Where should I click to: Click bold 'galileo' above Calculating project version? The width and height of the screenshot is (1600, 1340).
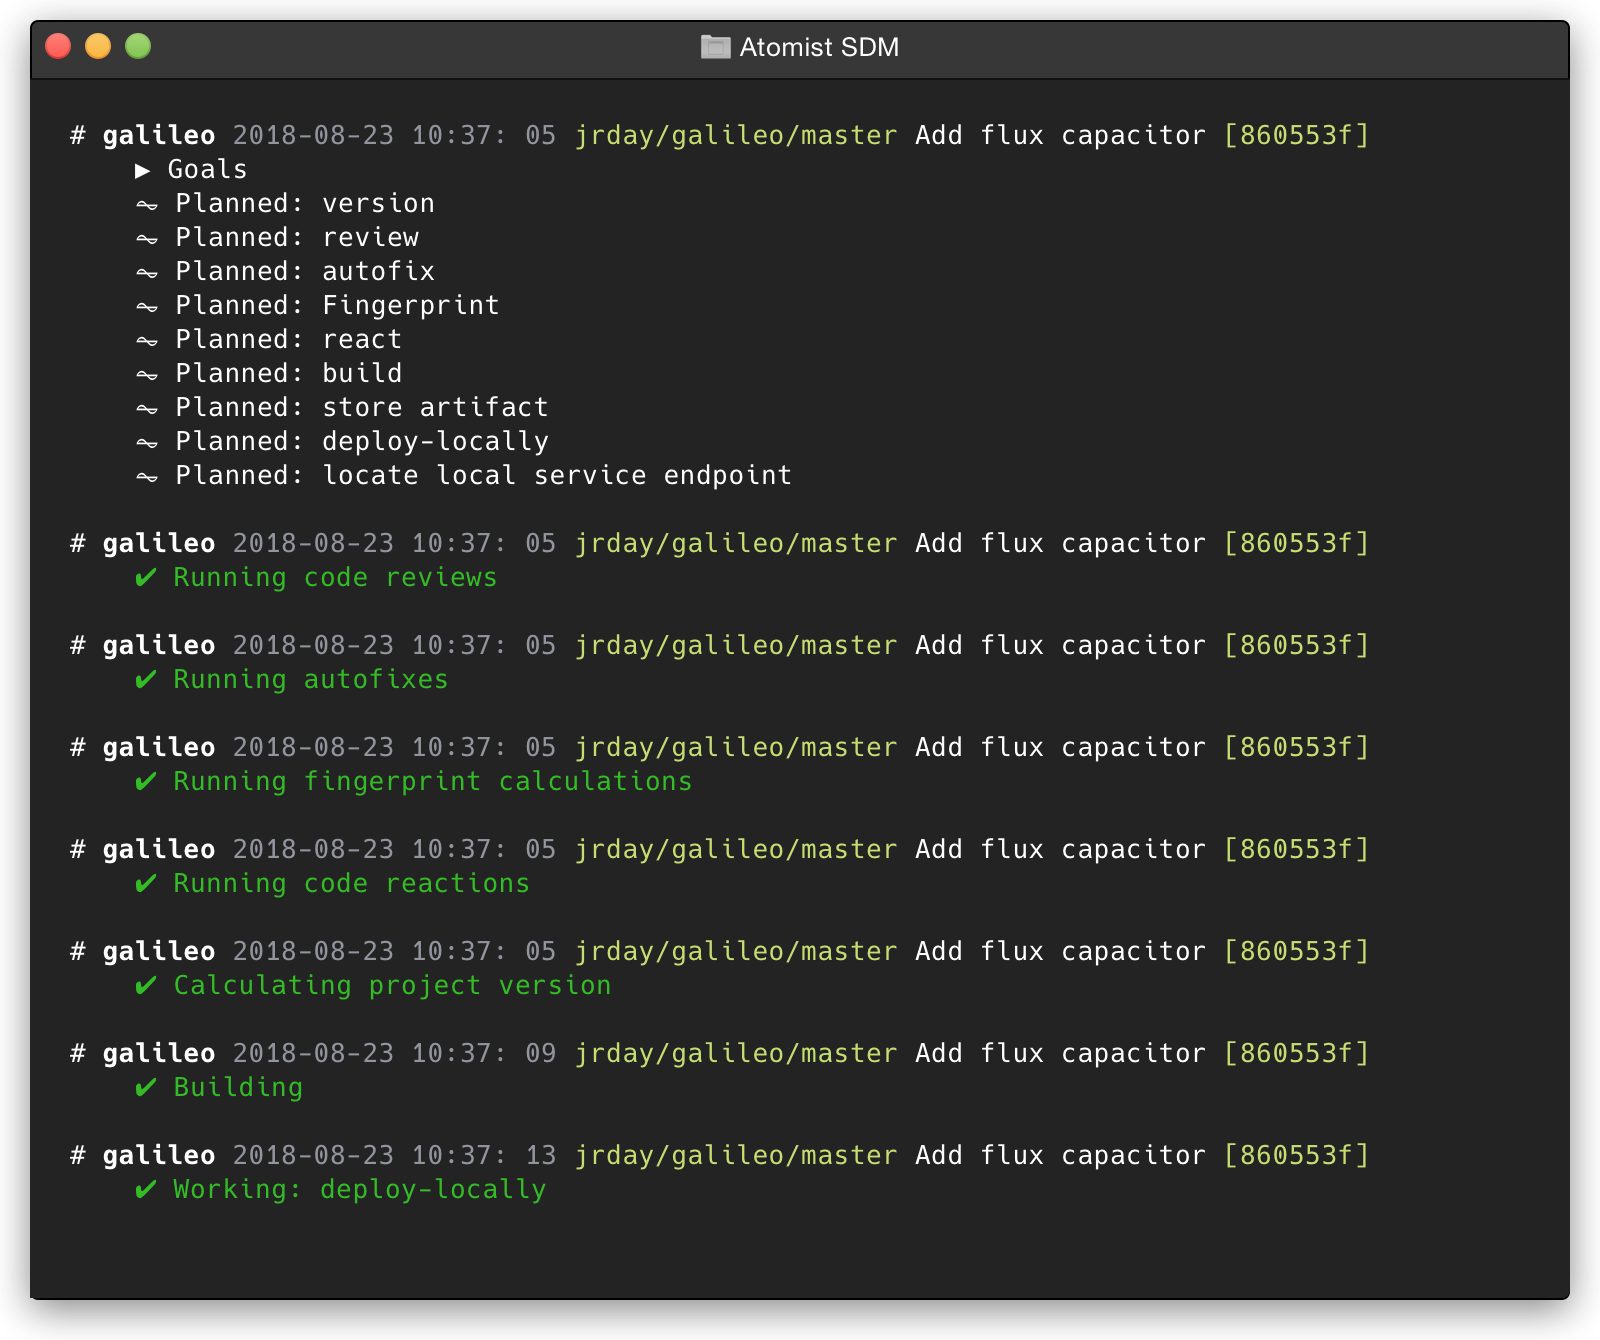click(159, 951)
